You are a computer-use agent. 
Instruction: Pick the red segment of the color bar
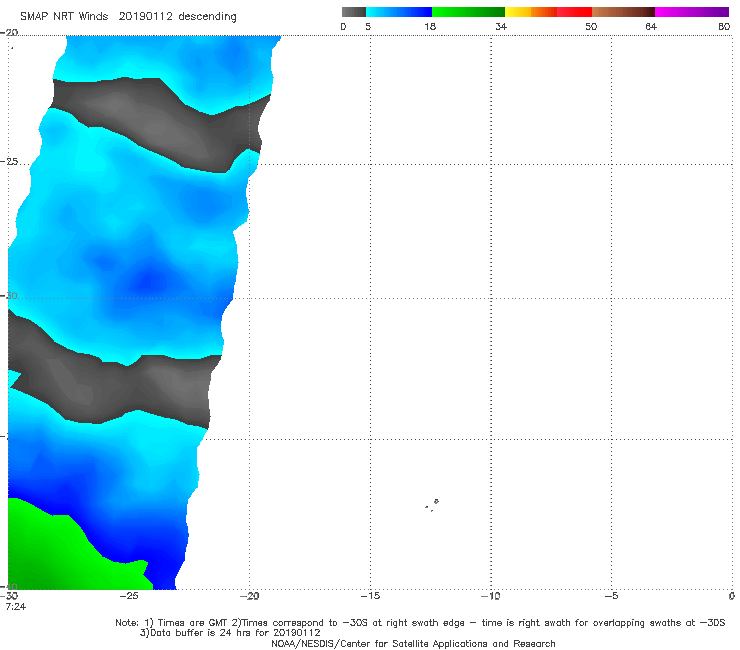[574, 12]
